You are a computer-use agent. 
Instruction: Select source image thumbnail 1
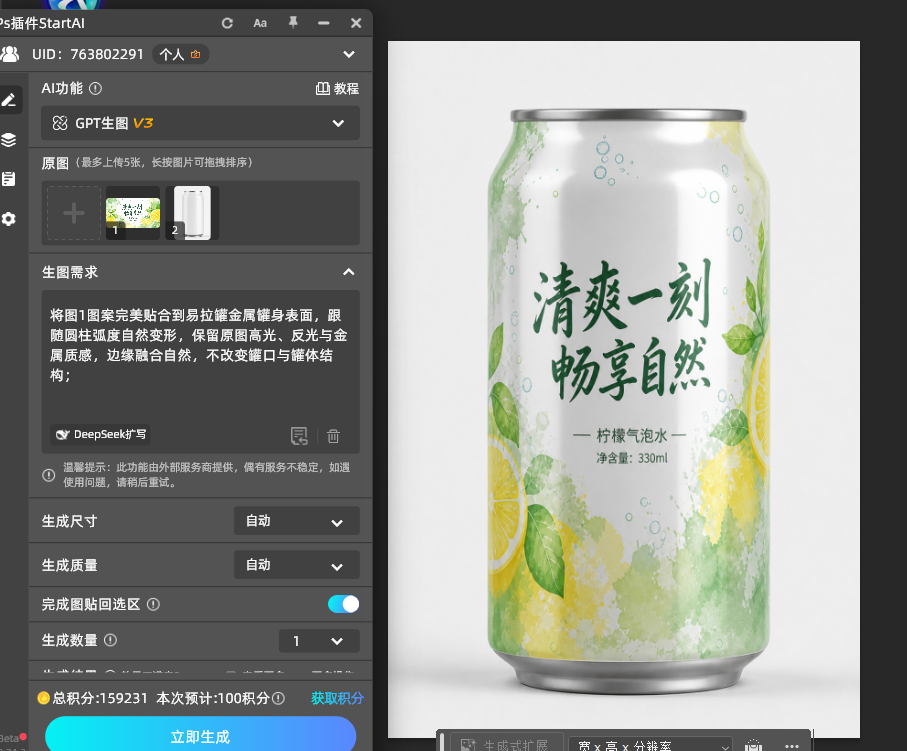[133, 213]
